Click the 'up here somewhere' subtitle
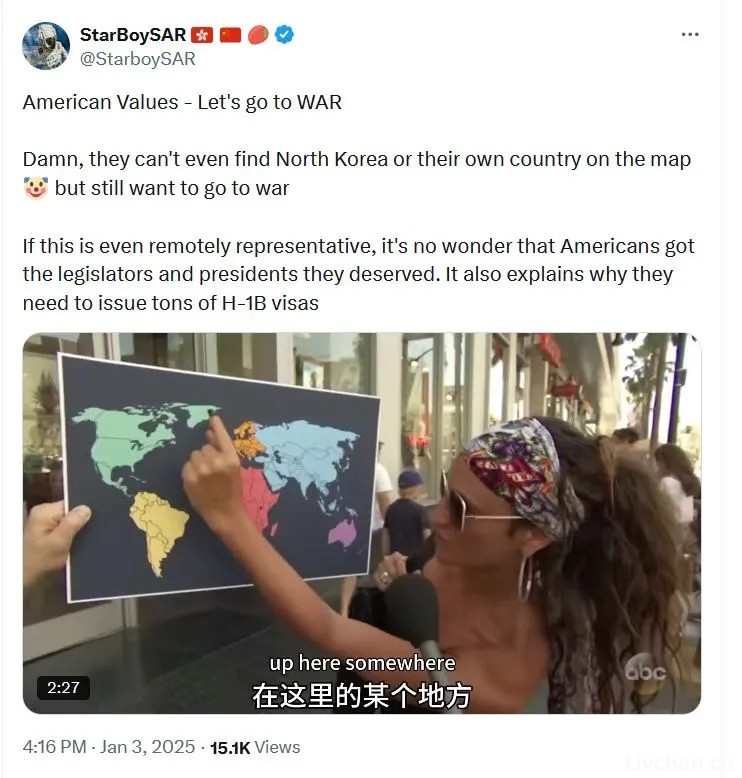 point(362,663)
